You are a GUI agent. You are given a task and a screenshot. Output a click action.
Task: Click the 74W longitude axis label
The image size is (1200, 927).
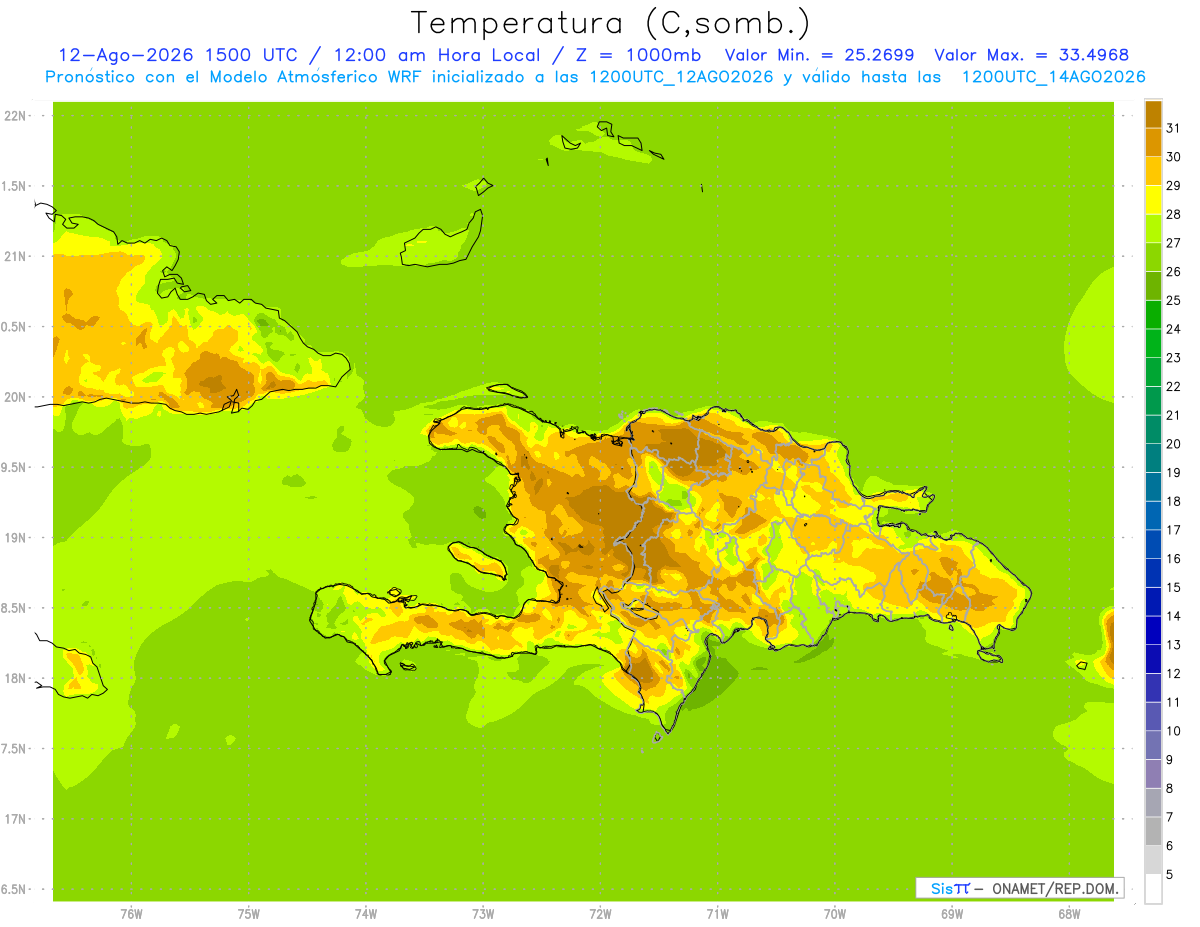[365, 914]
